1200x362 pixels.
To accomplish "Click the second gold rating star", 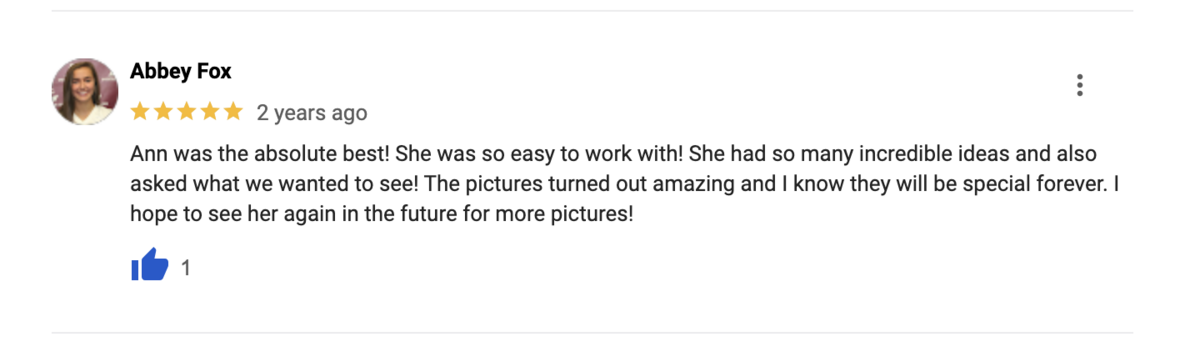I will click(163, 112).
